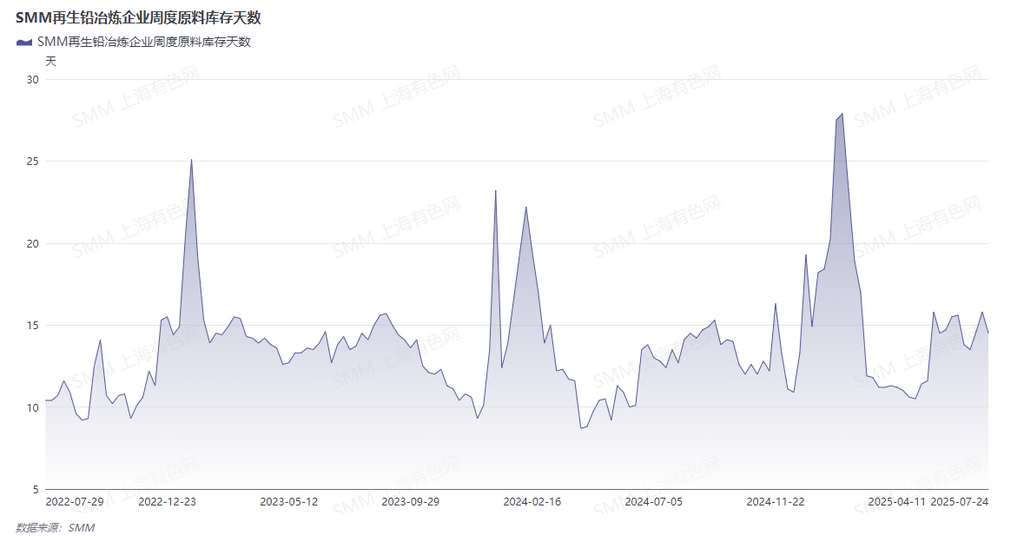The image size is (1024, 537).
Task: Click the y-axis value 20
Action: tap(33, 244)
